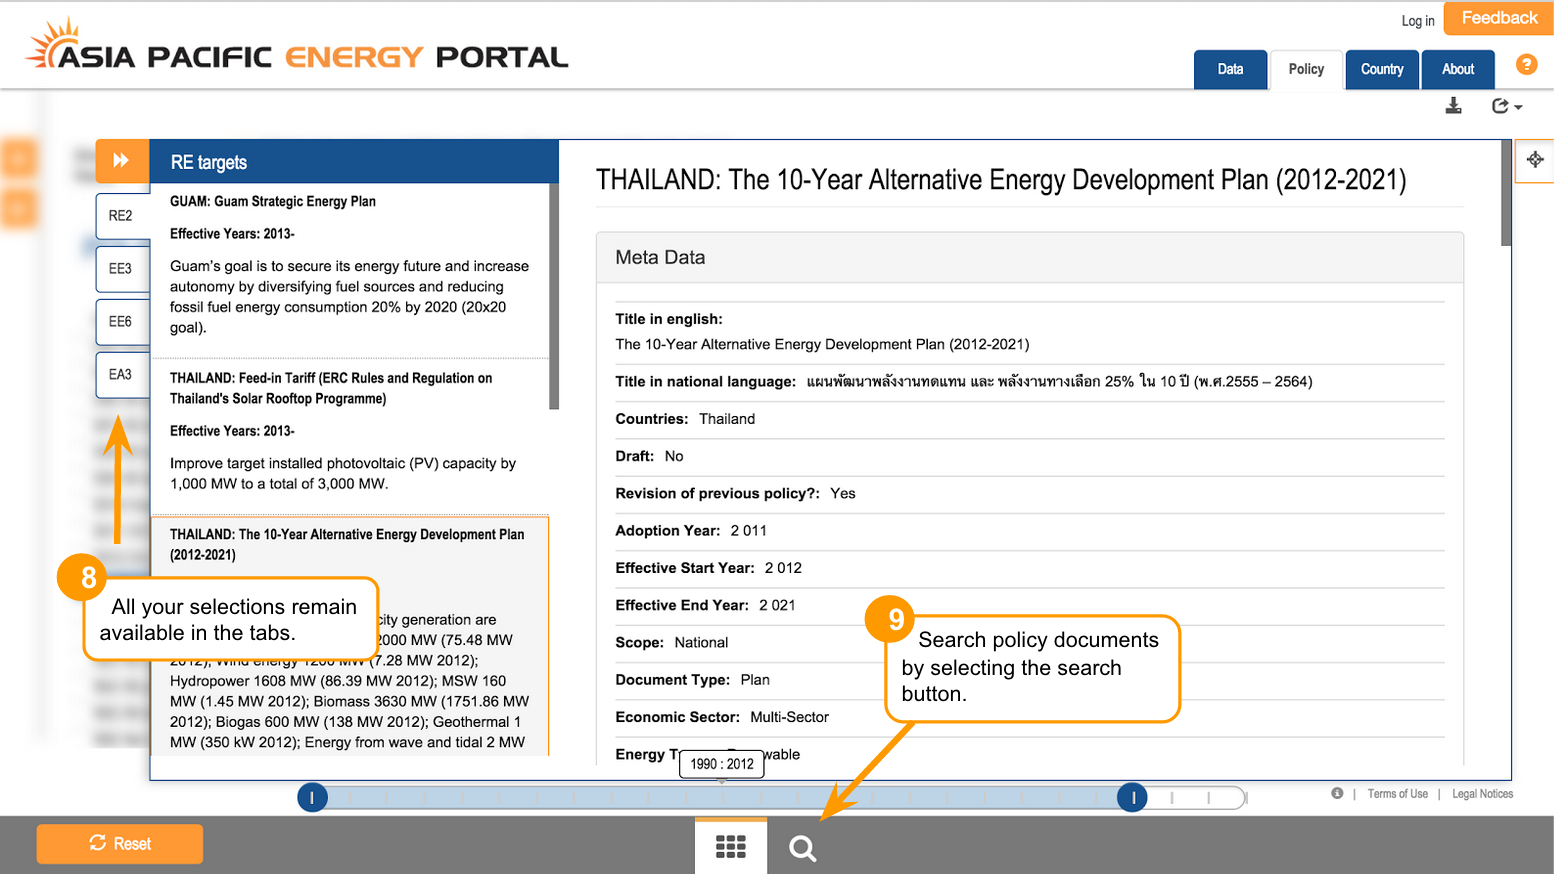Select the EA3 side tab

pyautogui.click(x=121, y=375)
